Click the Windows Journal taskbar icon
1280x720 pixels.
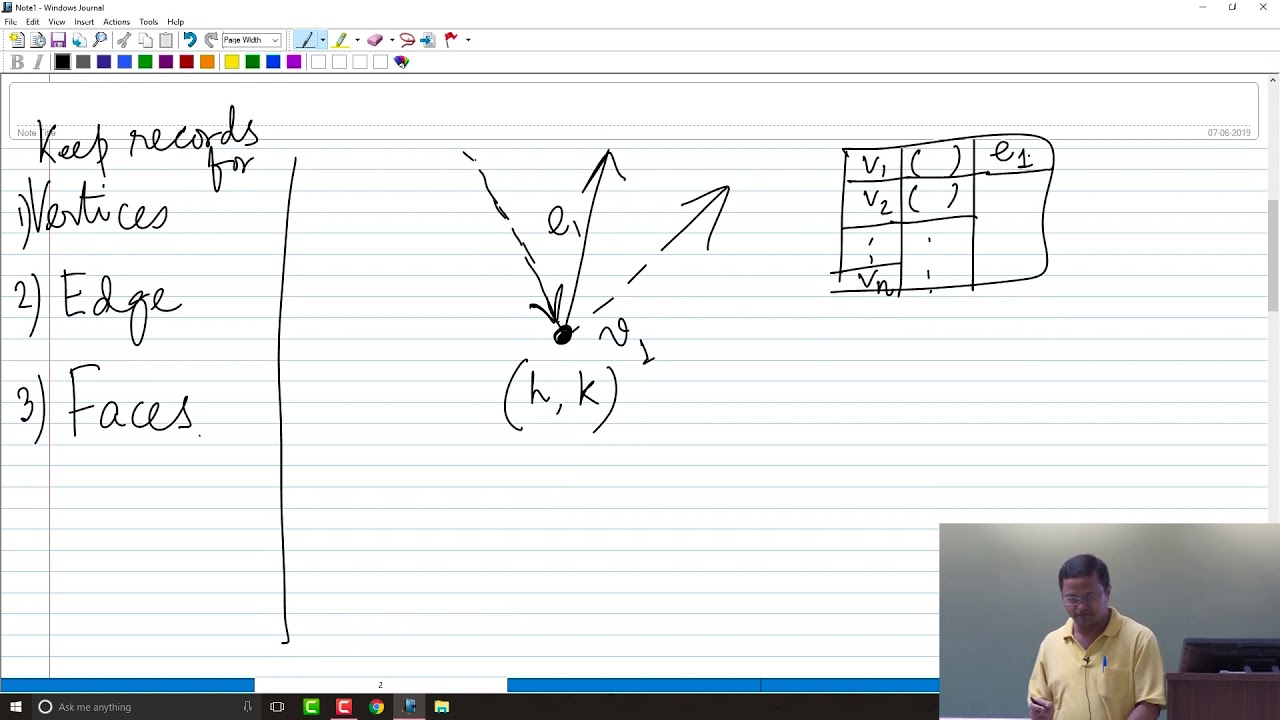(409, 707)
